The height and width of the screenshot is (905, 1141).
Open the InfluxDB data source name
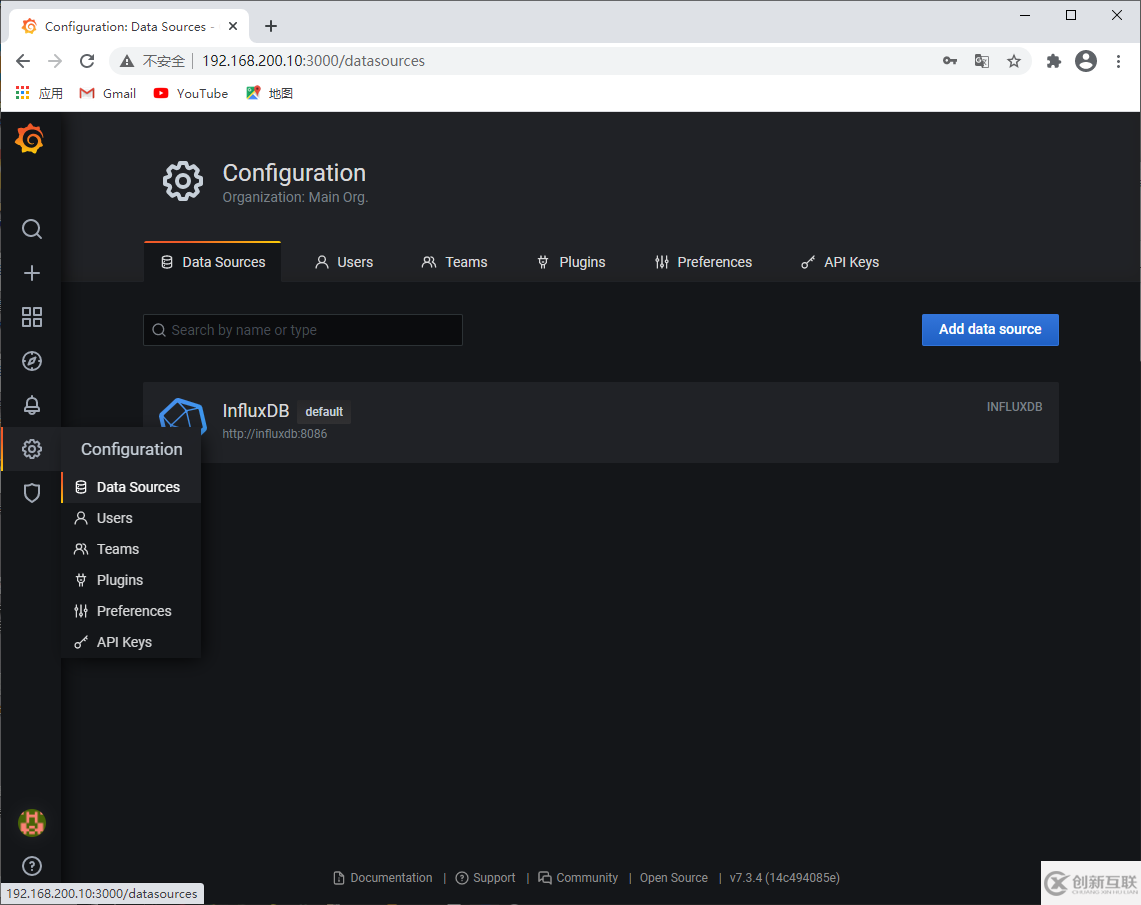(x=255, y=410)
